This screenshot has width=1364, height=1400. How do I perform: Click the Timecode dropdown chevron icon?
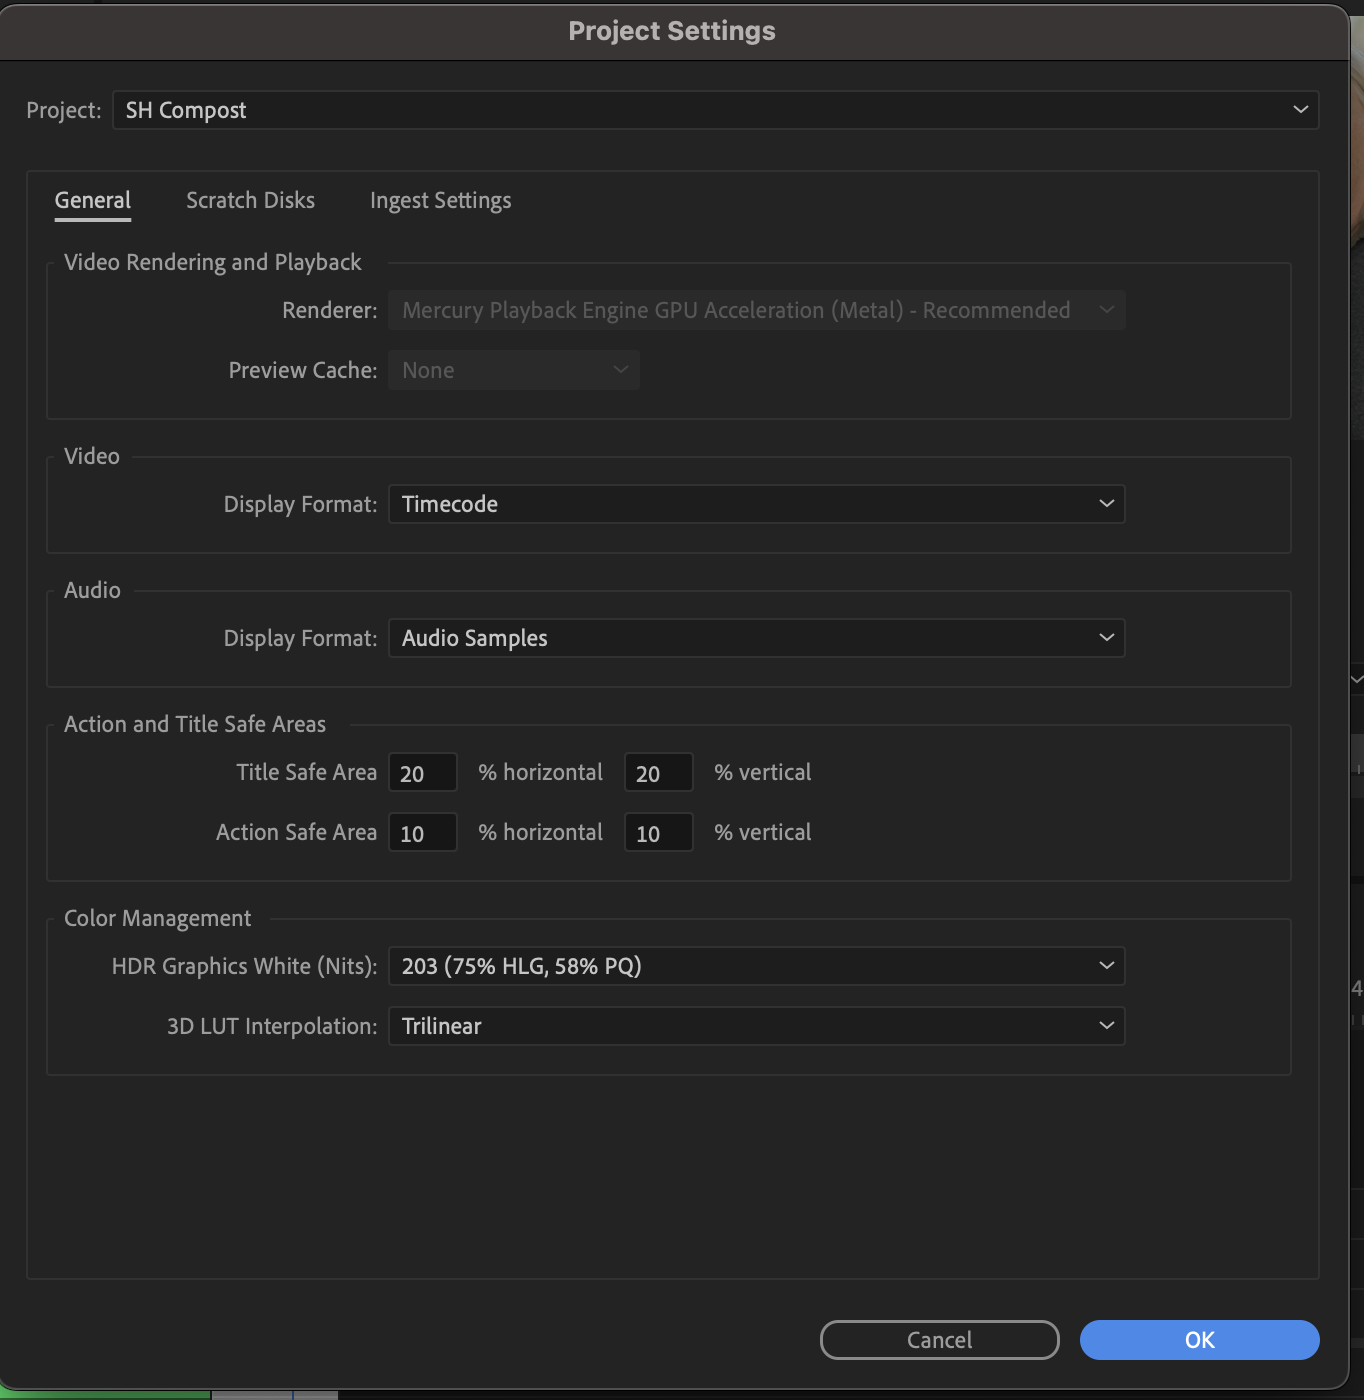coord(1106,504)
